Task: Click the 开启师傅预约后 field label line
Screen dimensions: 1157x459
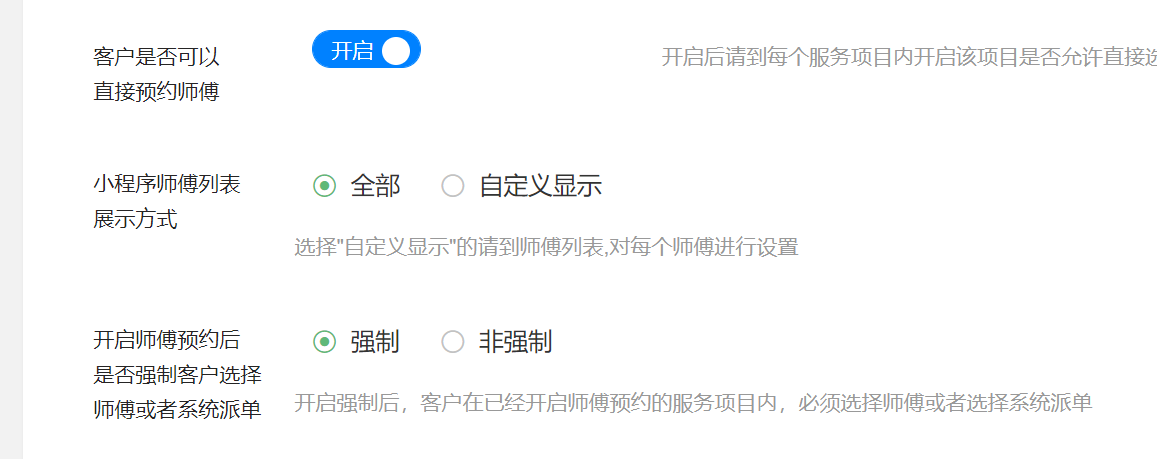Action: pos(167,340)
